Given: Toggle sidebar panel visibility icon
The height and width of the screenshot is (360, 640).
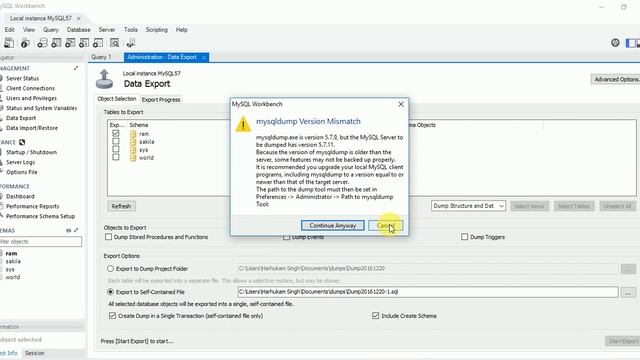Looking at the screenshot, I should click(631, 43).
